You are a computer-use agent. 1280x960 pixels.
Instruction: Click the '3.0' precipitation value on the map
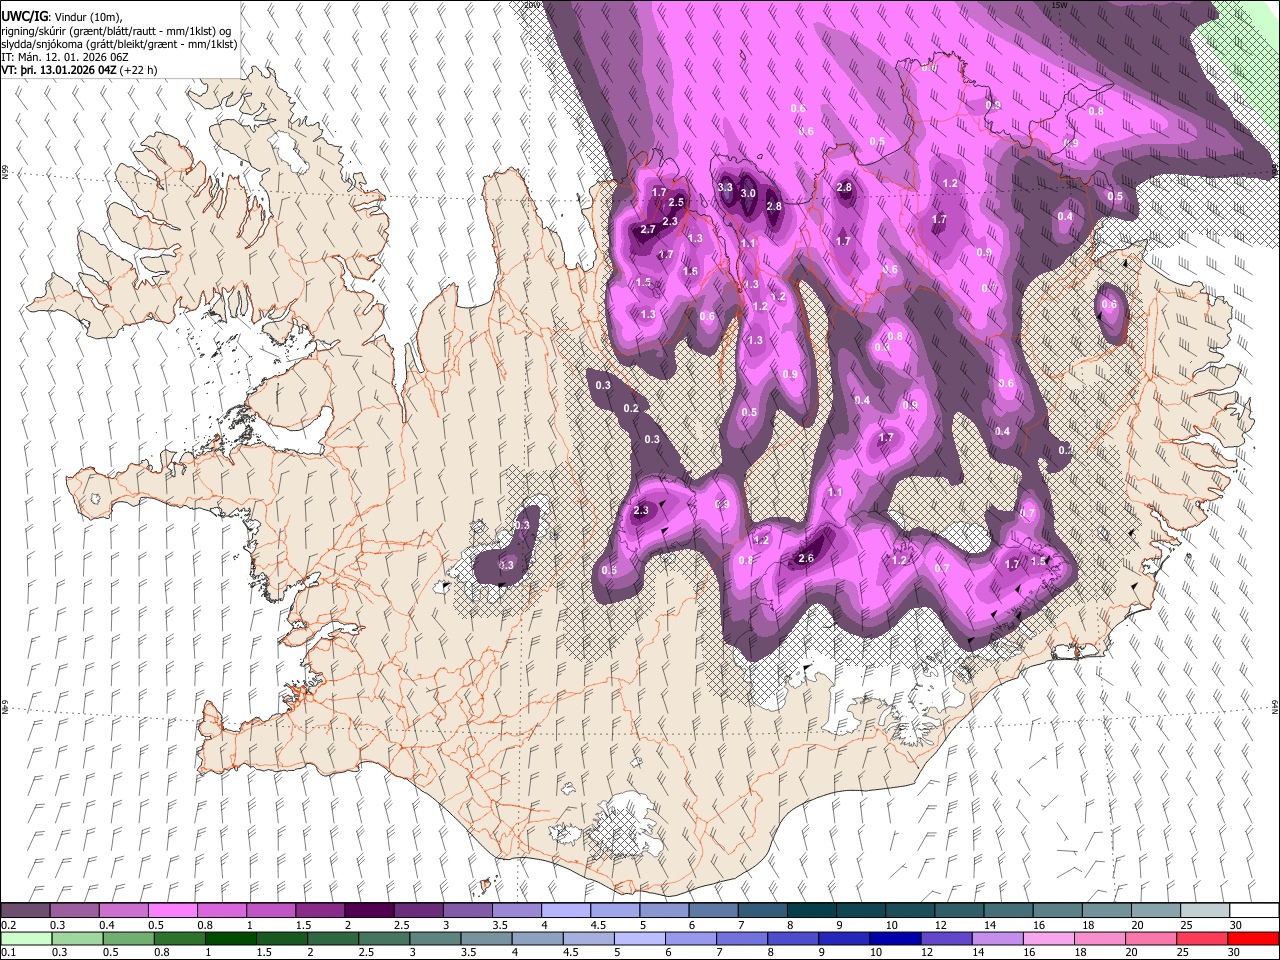click(748, 194)
